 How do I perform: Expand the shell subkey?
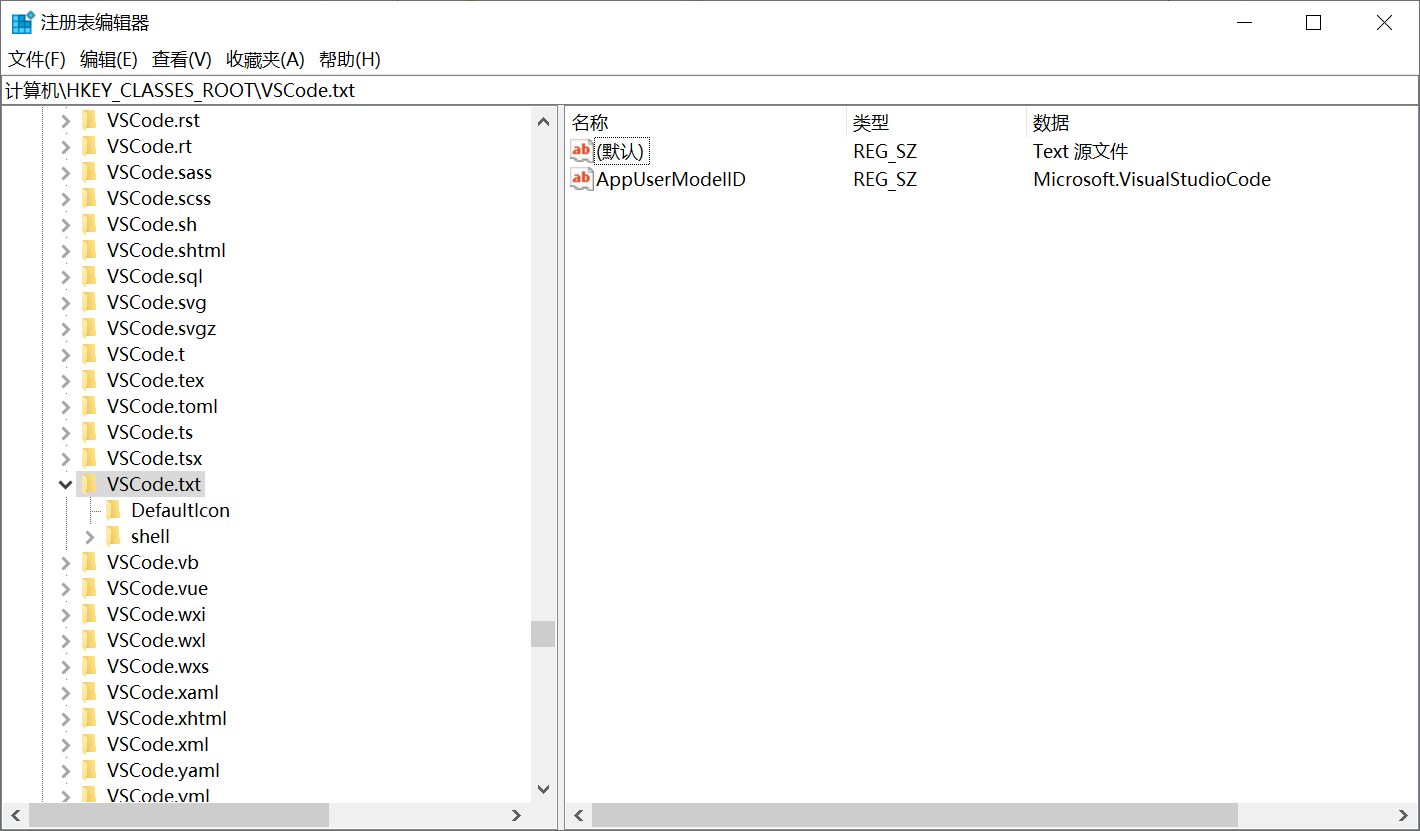(90, 536)
